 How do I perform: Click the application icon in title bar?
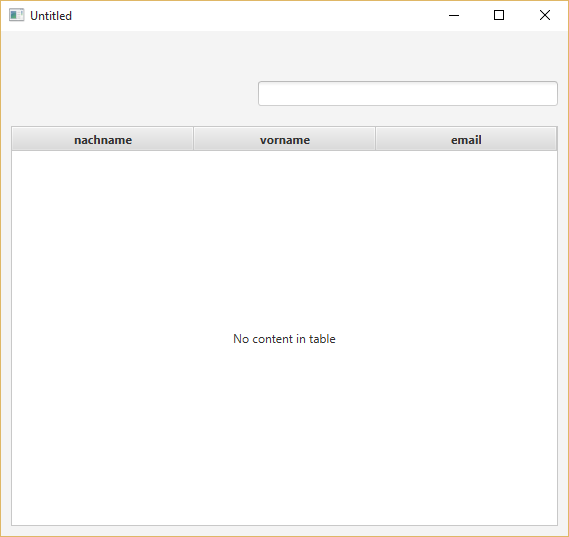tap(16, 15)
